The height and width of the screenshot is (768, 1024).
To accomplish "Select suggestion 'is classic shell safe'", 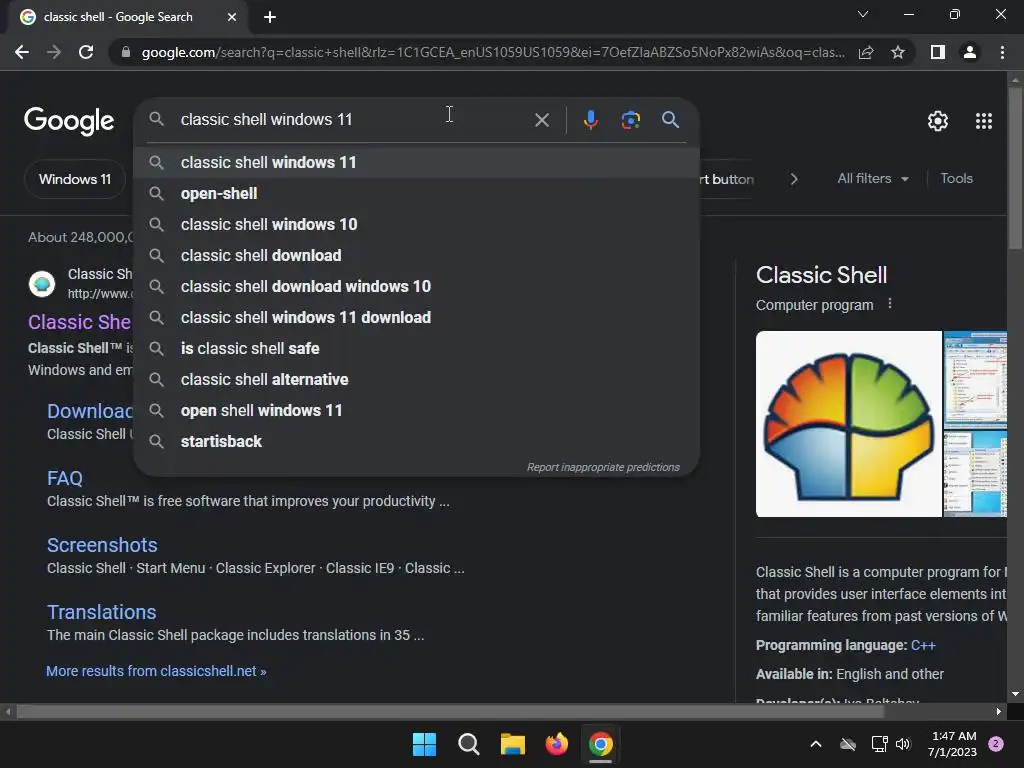I will click(417, 349).
